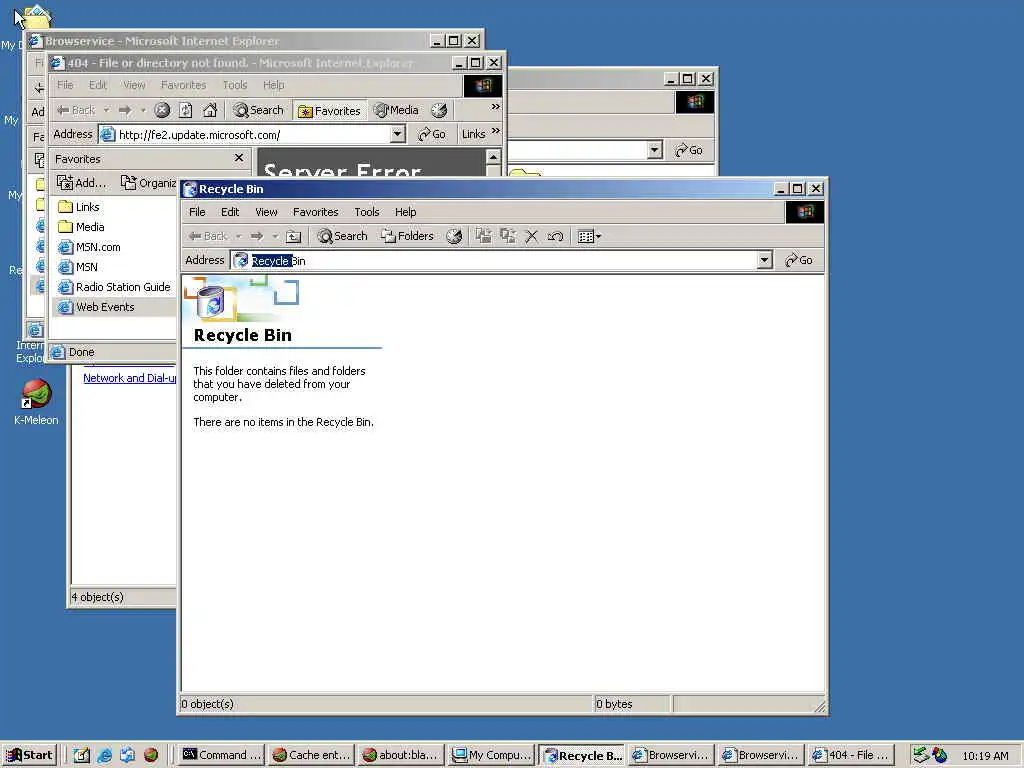Open Media folder in Favorites panel
Screen dimensions: 1024x768
81,227
